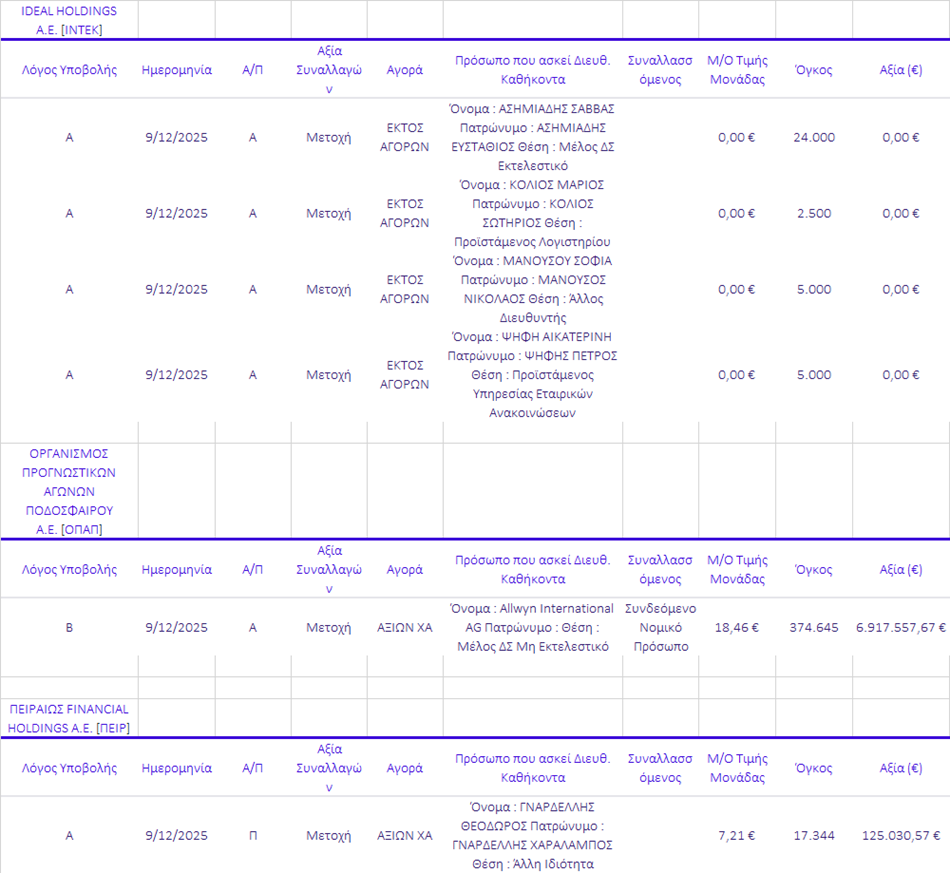Image resolution: width=950 pixels, height=873 pixels.
Task: Click the date 9/12/2025 in the ΚΟΛΙΟΣ row
Action: pyautogui.click(x=176, y=213)
